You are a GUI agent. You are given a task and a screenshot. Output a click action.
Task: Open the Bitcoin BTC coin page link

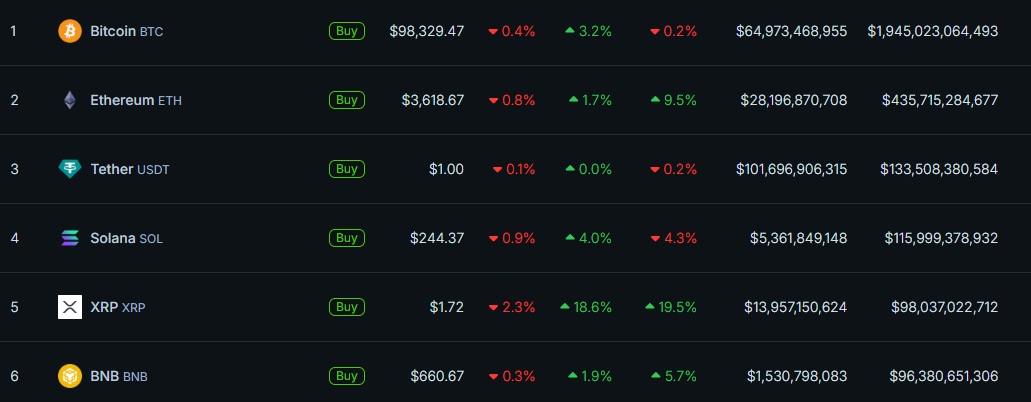tap(126, 31)
